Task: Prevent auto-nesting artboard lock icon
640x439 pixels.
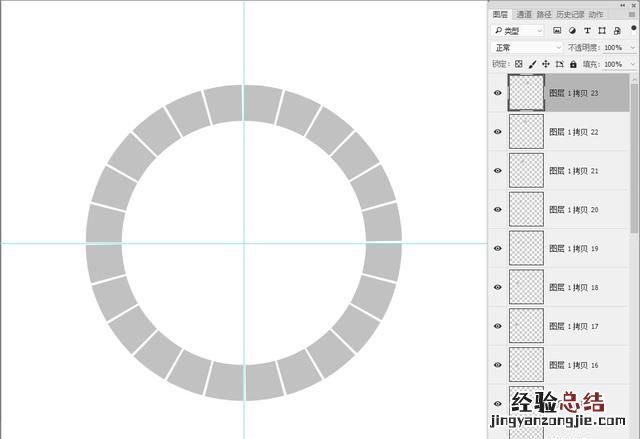Action: pyautogui.click(x=560, y=64)
